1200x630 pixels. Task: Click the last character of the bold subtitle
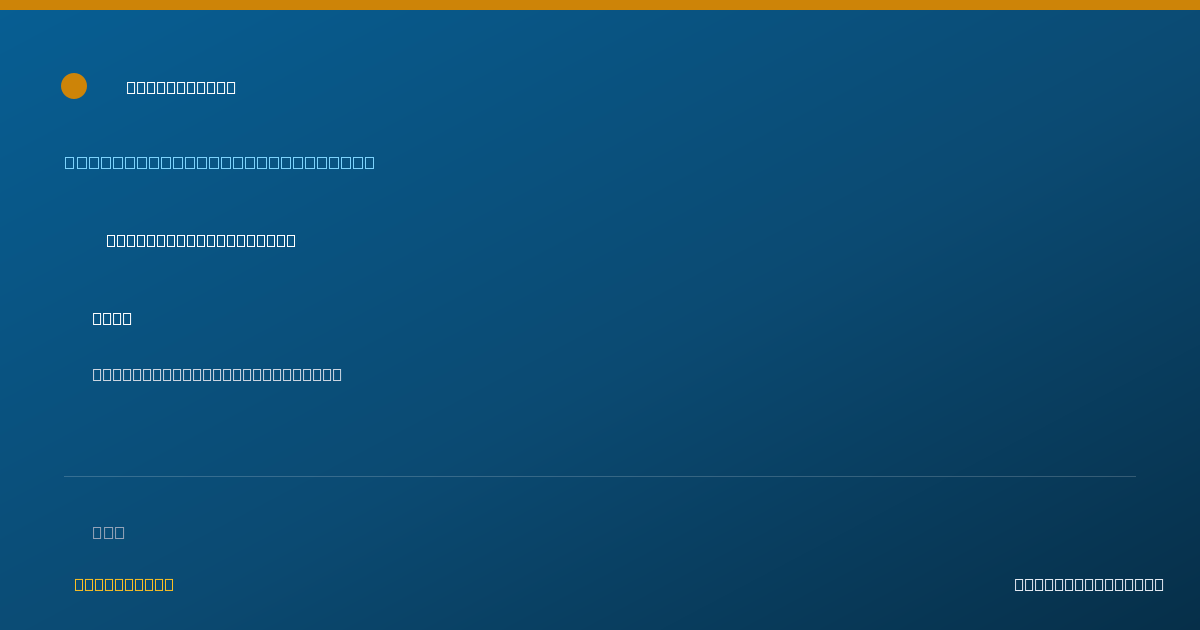pos(291,240)
